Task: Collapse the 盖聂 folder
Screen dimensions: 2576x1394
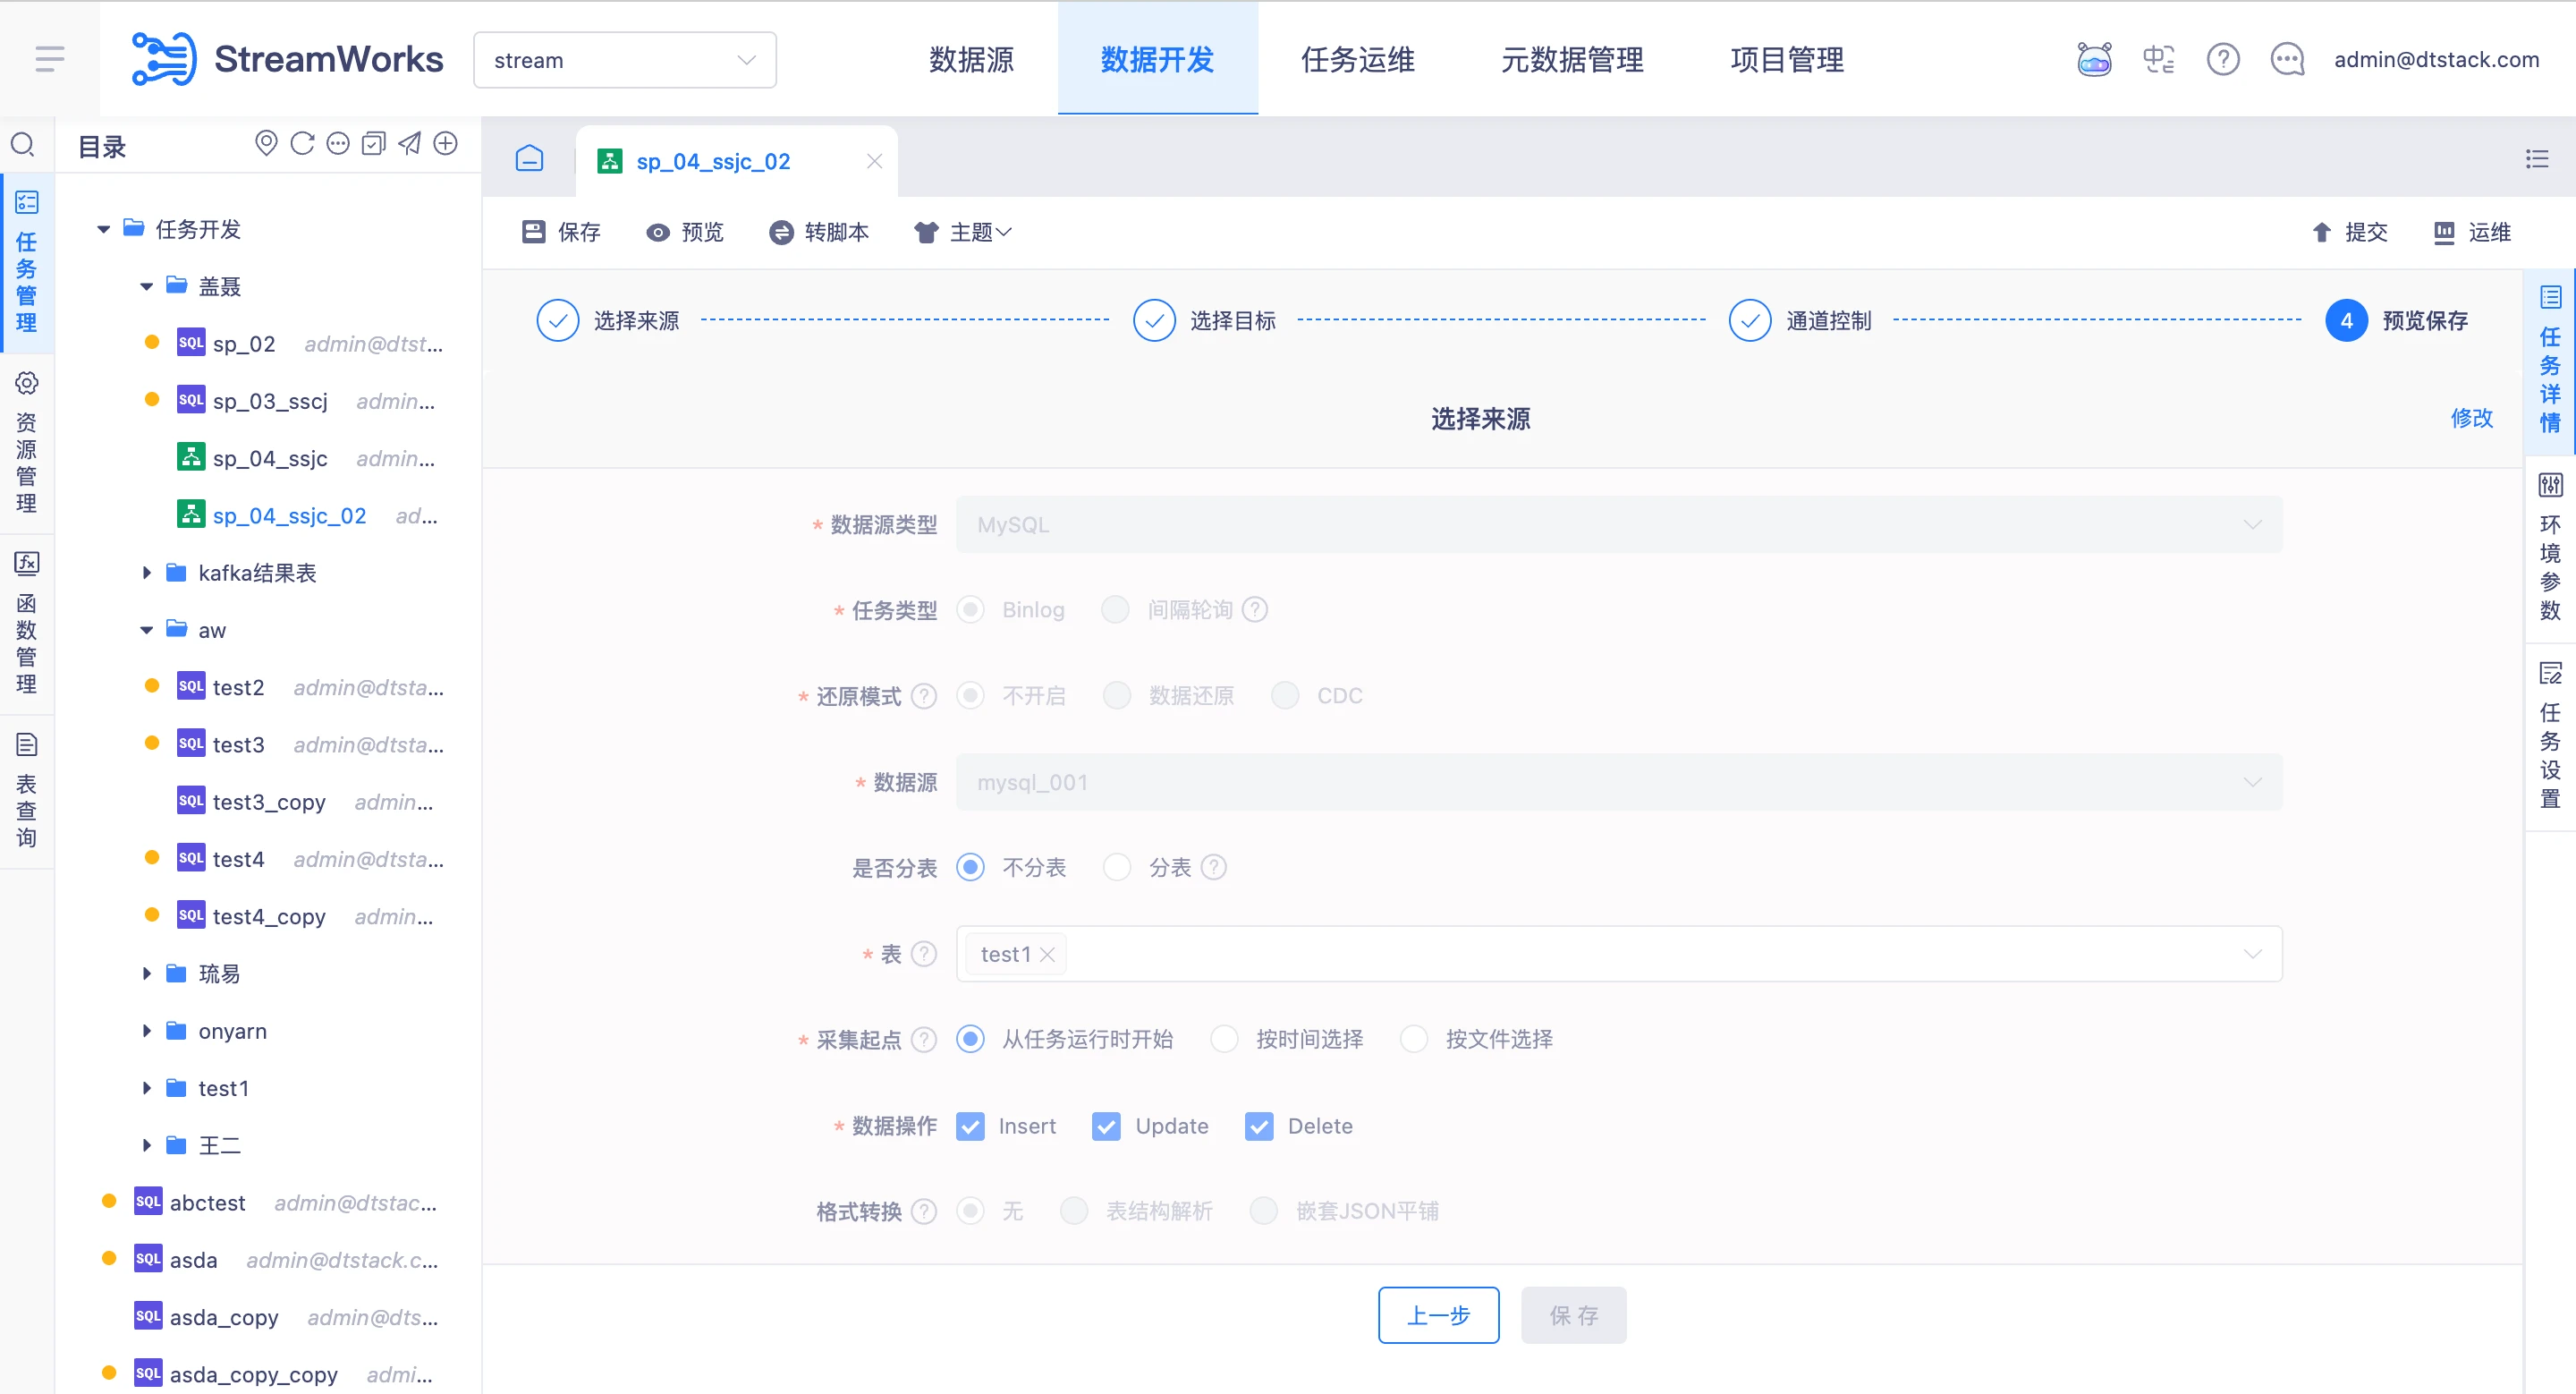Action: (146, 286)
